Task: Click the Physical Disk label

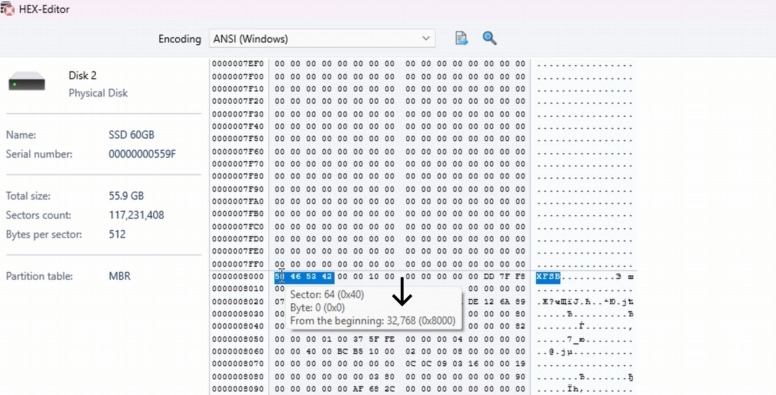Action: (x=98, y=93)
